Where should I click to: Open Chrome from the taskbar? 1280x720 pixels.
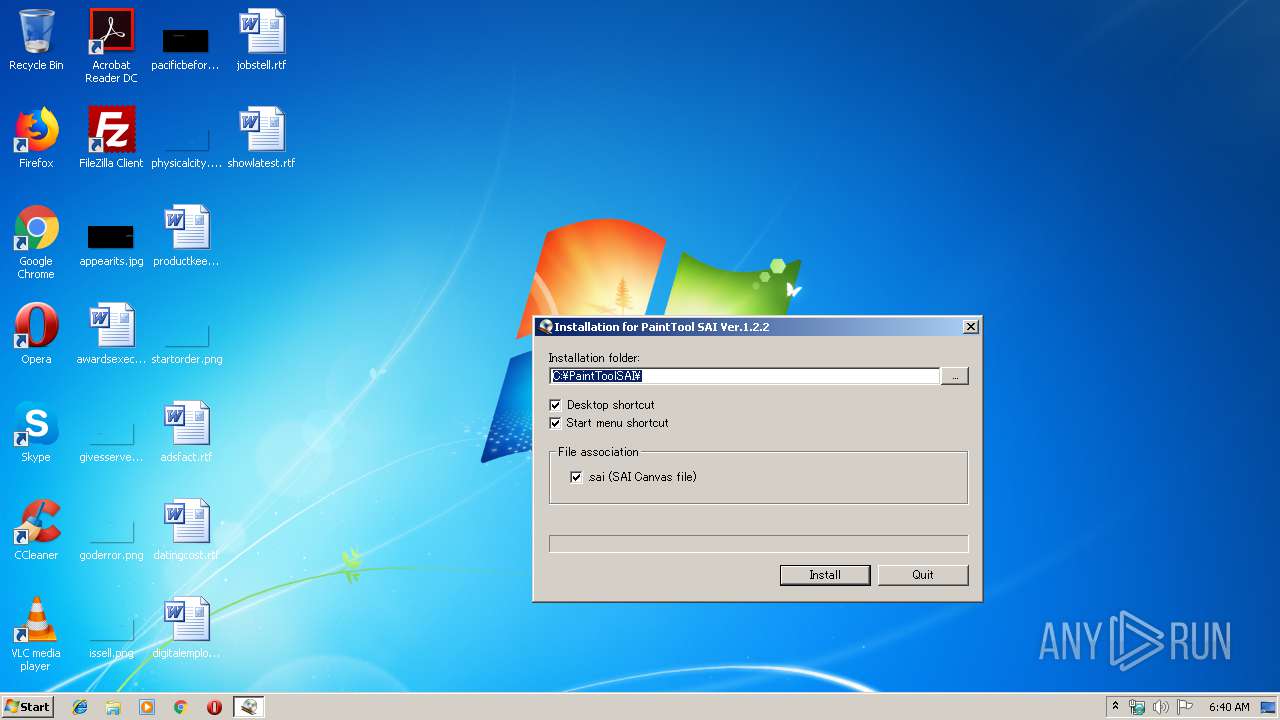point(181,707)
